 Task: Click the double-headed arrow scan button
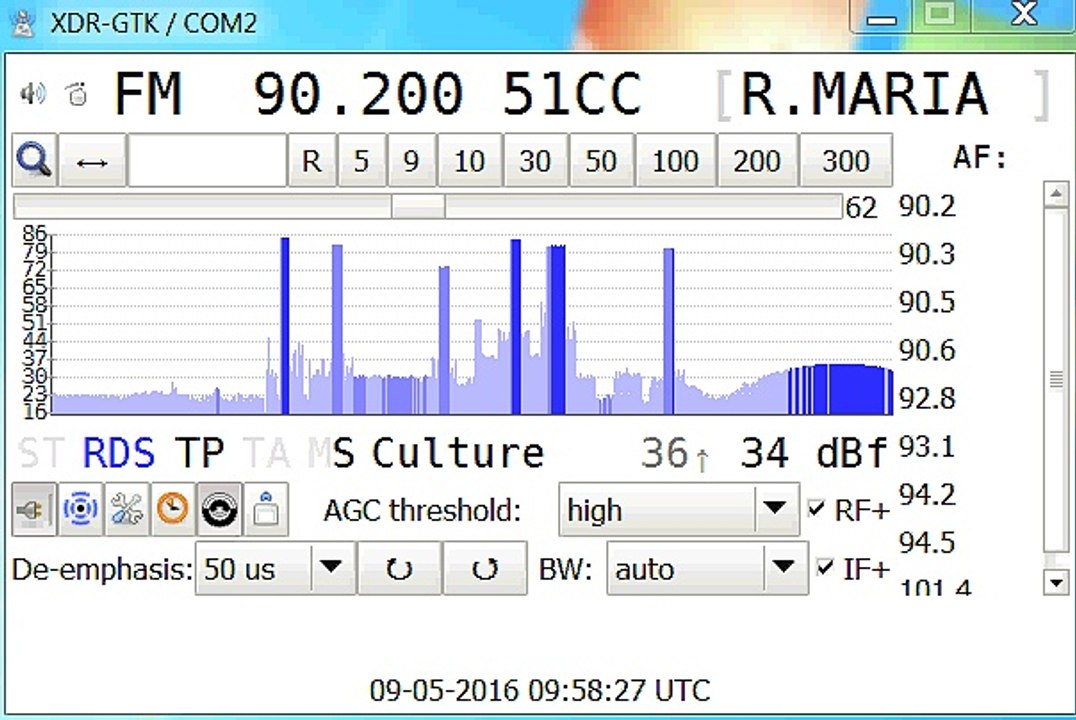click(93, 161)
